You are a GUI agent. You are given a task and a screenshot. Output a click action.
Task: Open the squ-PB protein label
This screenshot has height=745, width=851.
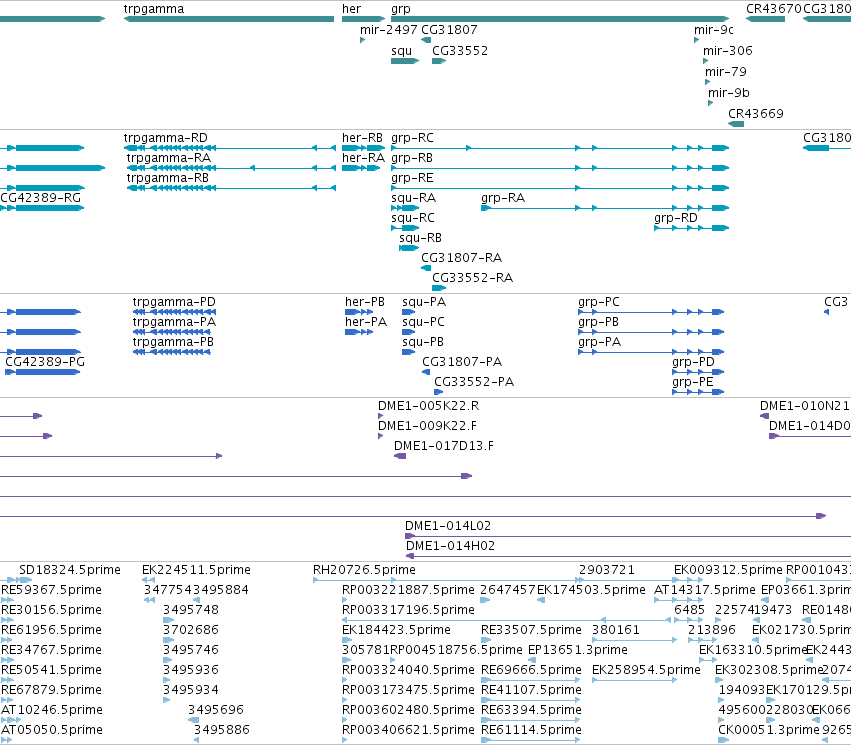coord(423,342)
